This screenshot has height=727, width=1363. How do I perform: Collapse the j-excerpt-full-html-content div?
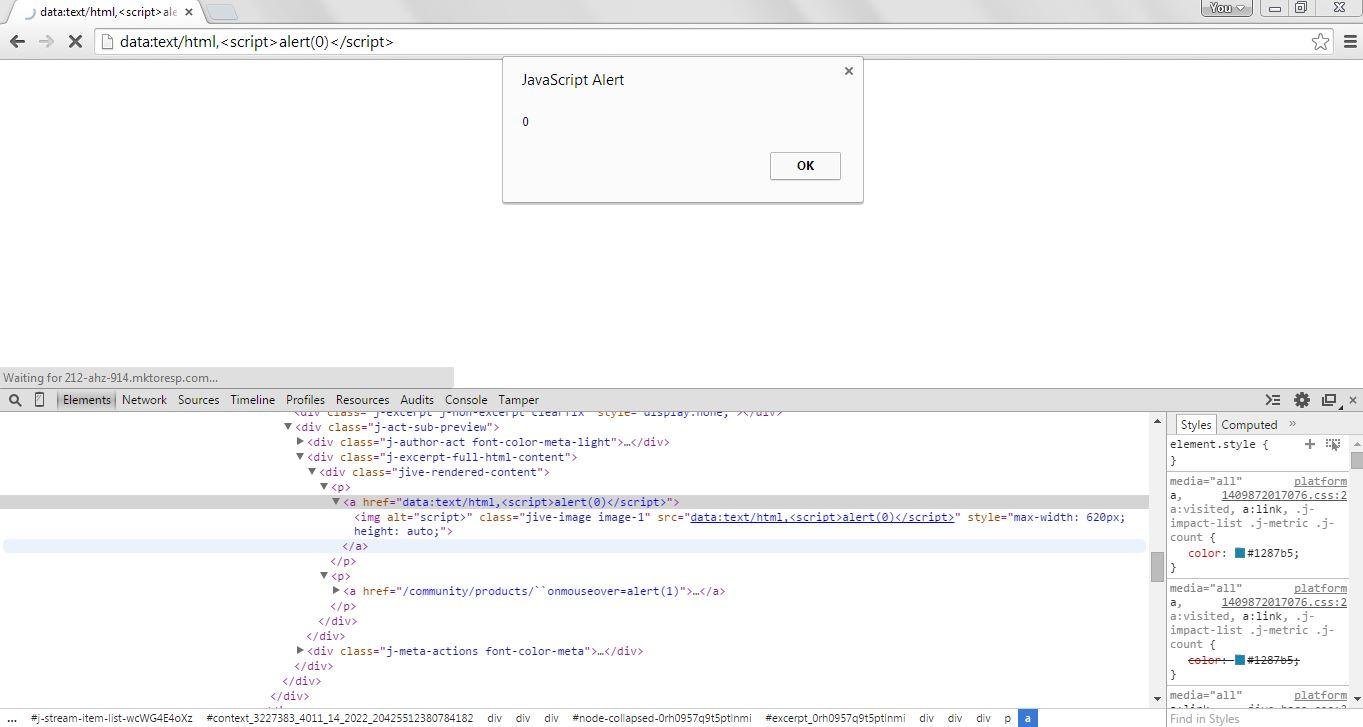pyautogui.click(x=300, y=457)
